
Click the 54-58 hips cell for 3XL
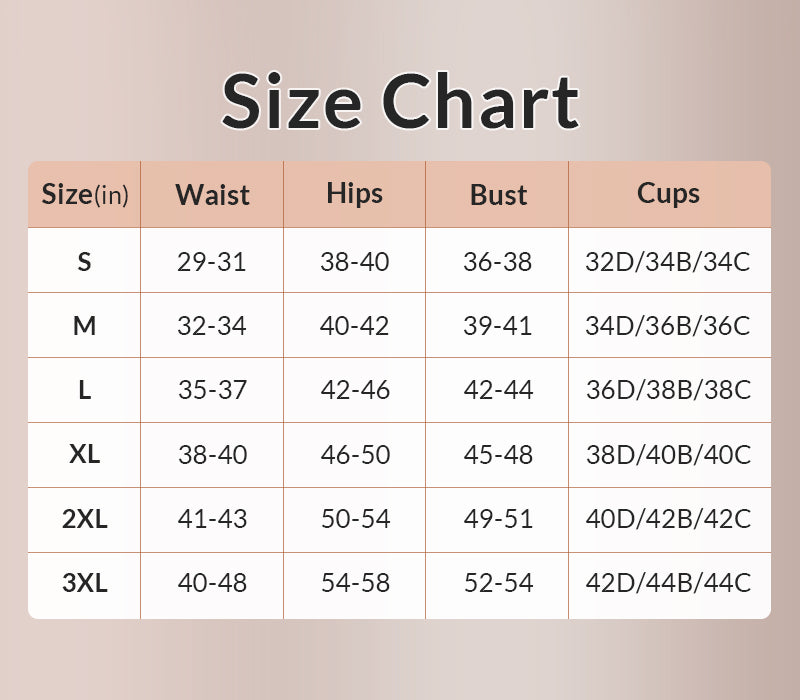354,583
